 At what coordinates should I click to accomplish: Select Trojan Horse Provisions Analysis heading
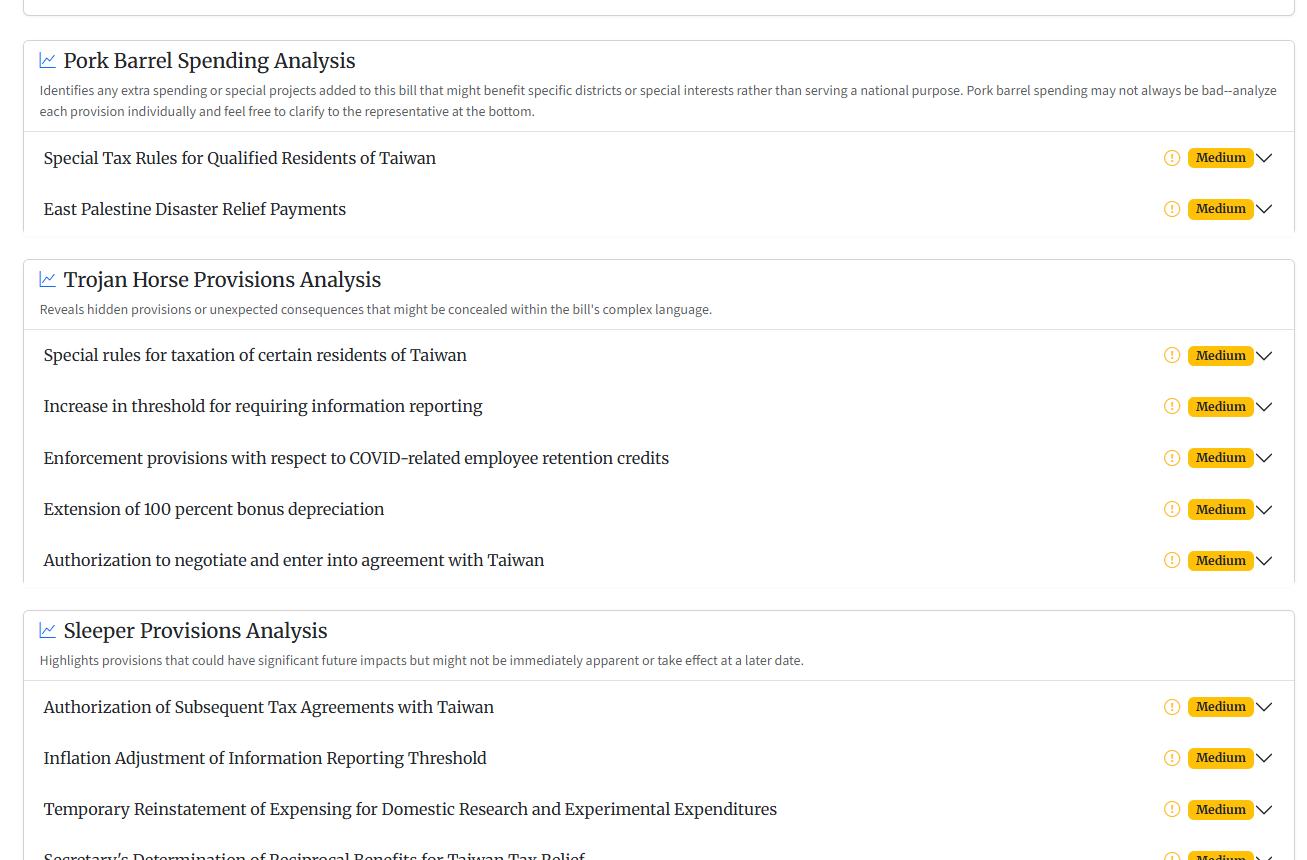(222, 280)
